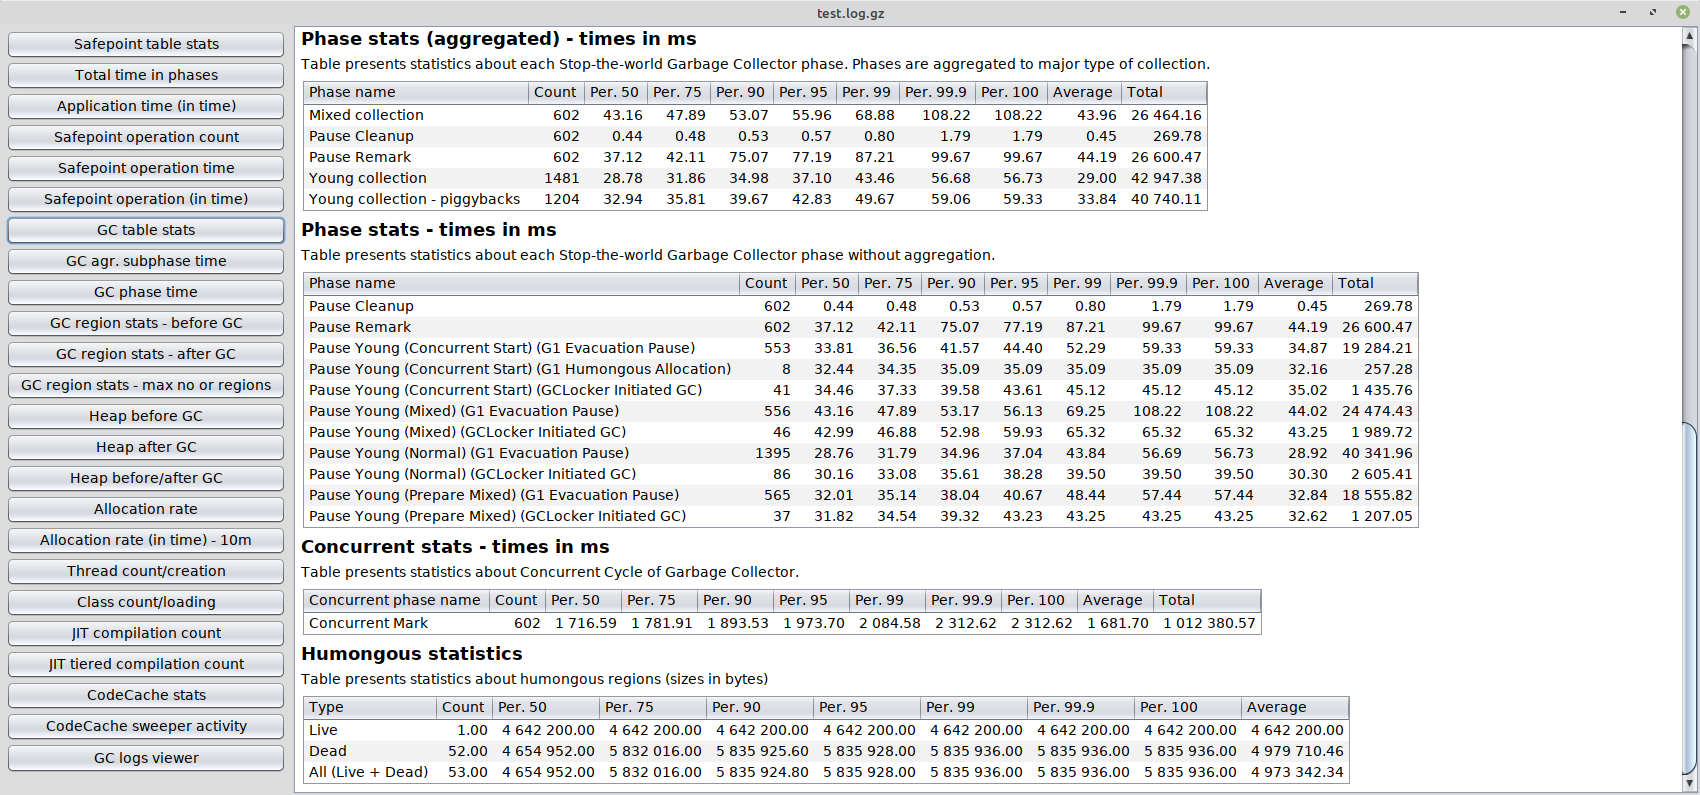Select Pause Remark row in the aggregated table
This screenshot has width=1700, height=795.
point(755,157)
